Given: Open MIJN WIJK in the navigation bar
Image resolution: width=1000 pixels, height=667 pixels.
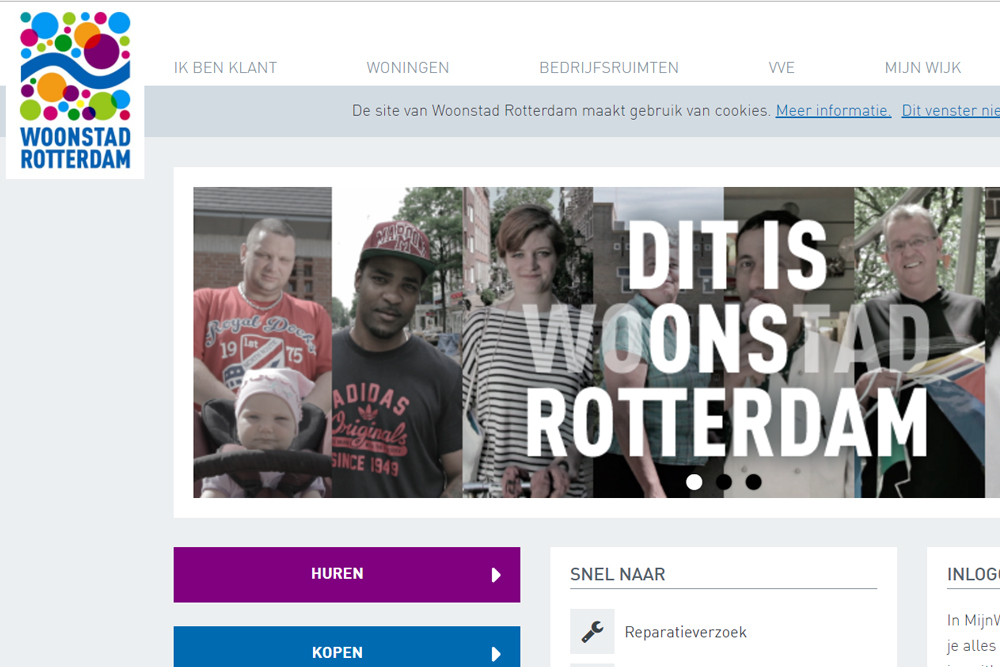Looking at the screenshot, I should coord(922,68).
